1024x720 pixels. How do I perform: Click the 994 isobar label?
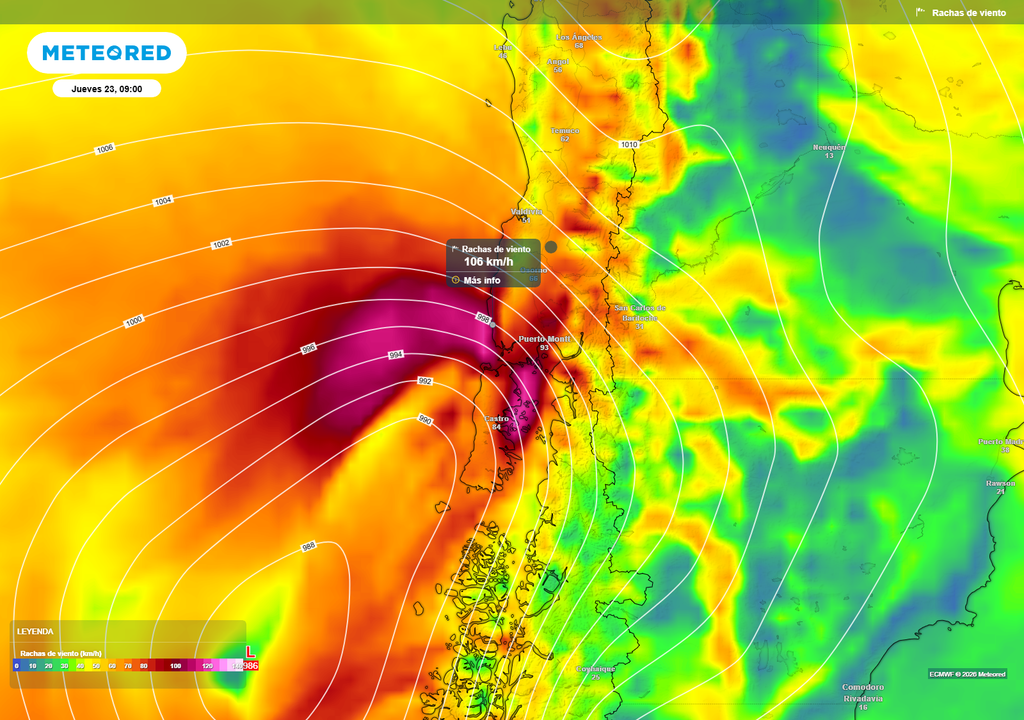[396, 355]
